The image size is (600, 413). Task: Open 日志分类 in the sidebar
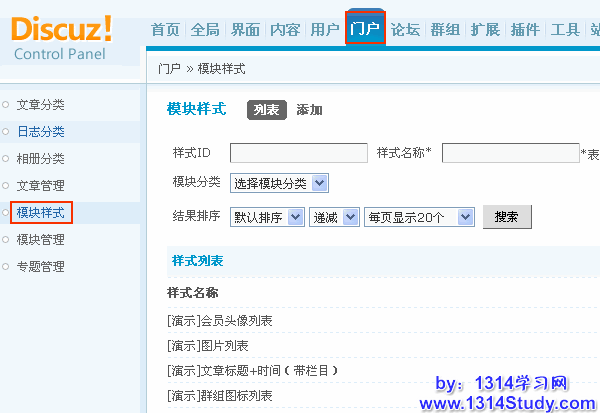[x=40, y=131]
